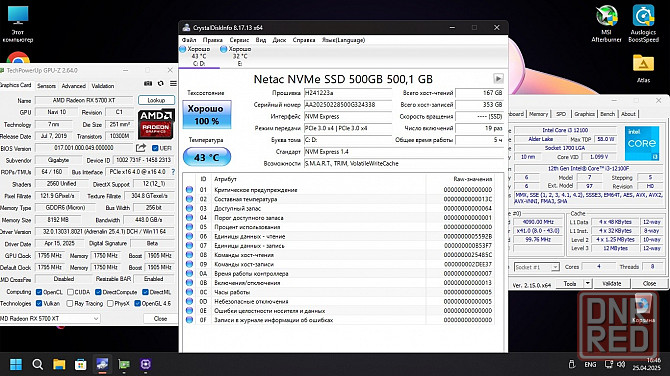Click the 43 °C temperature button

coord(207,157)
